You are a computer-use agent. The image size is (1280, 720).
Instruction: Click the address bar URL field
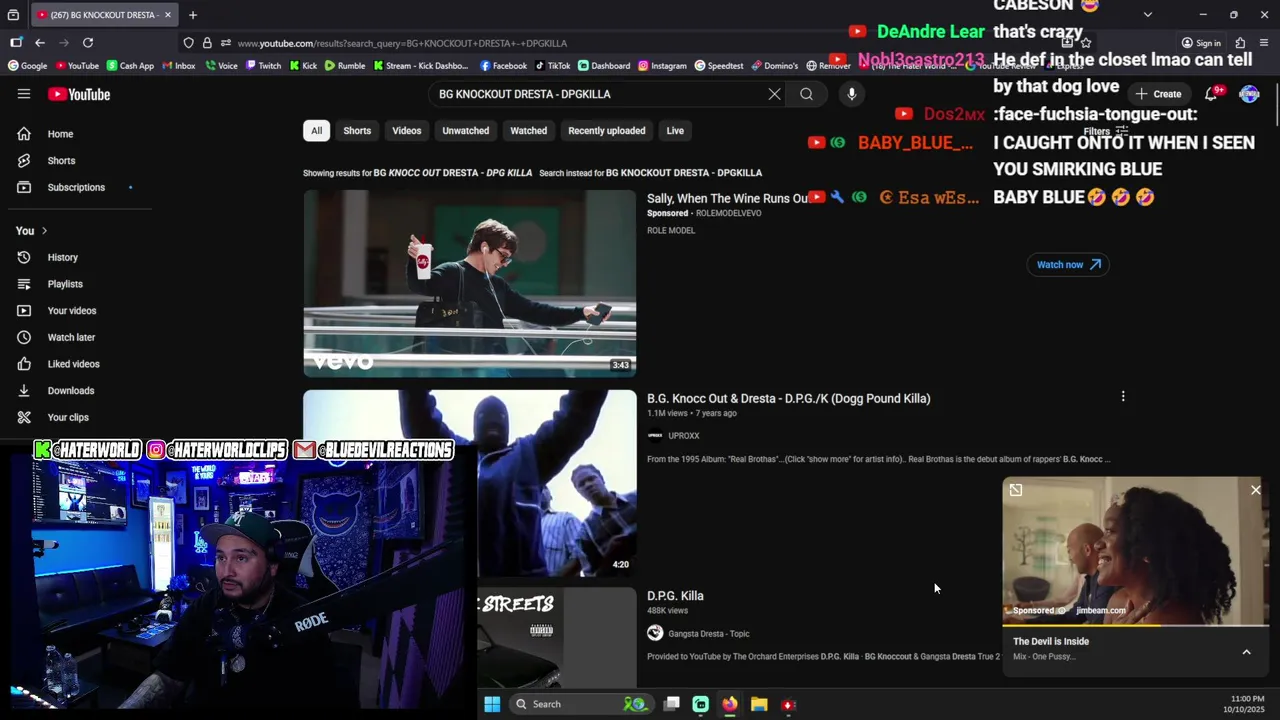click(640, 43)
